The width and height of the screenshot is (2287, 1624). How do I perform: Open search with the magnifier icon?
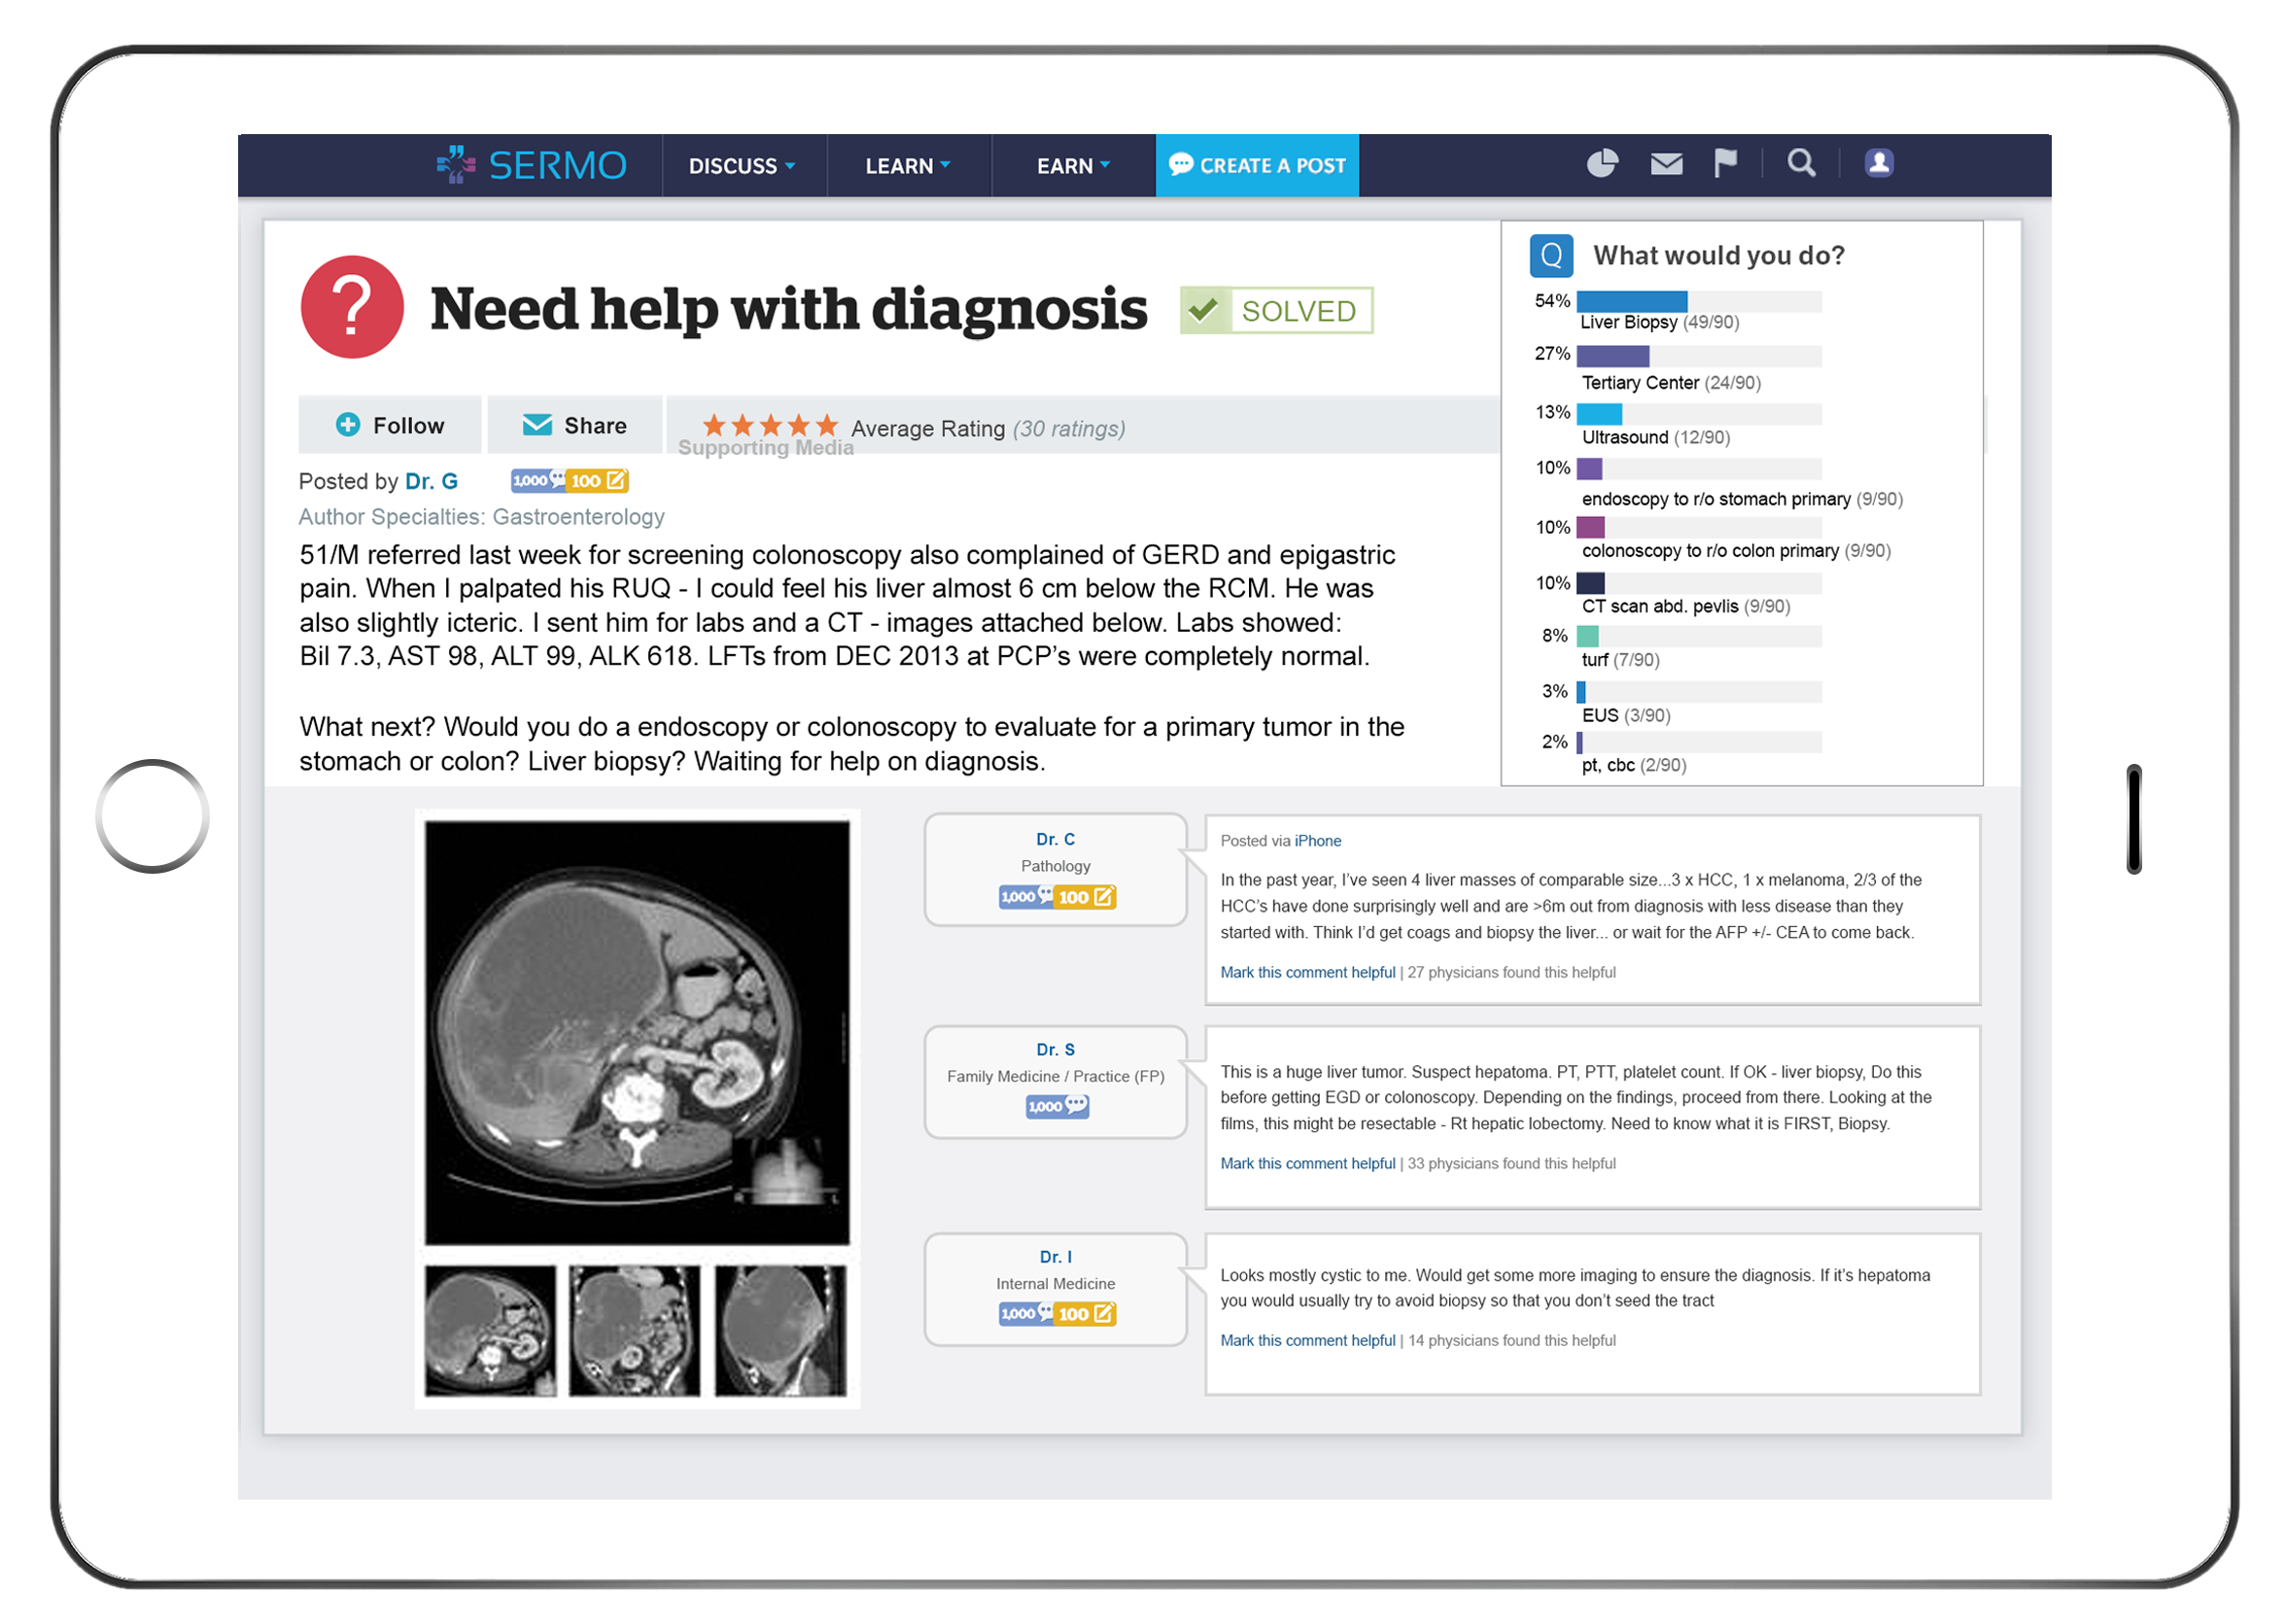tap(1801, 162)
